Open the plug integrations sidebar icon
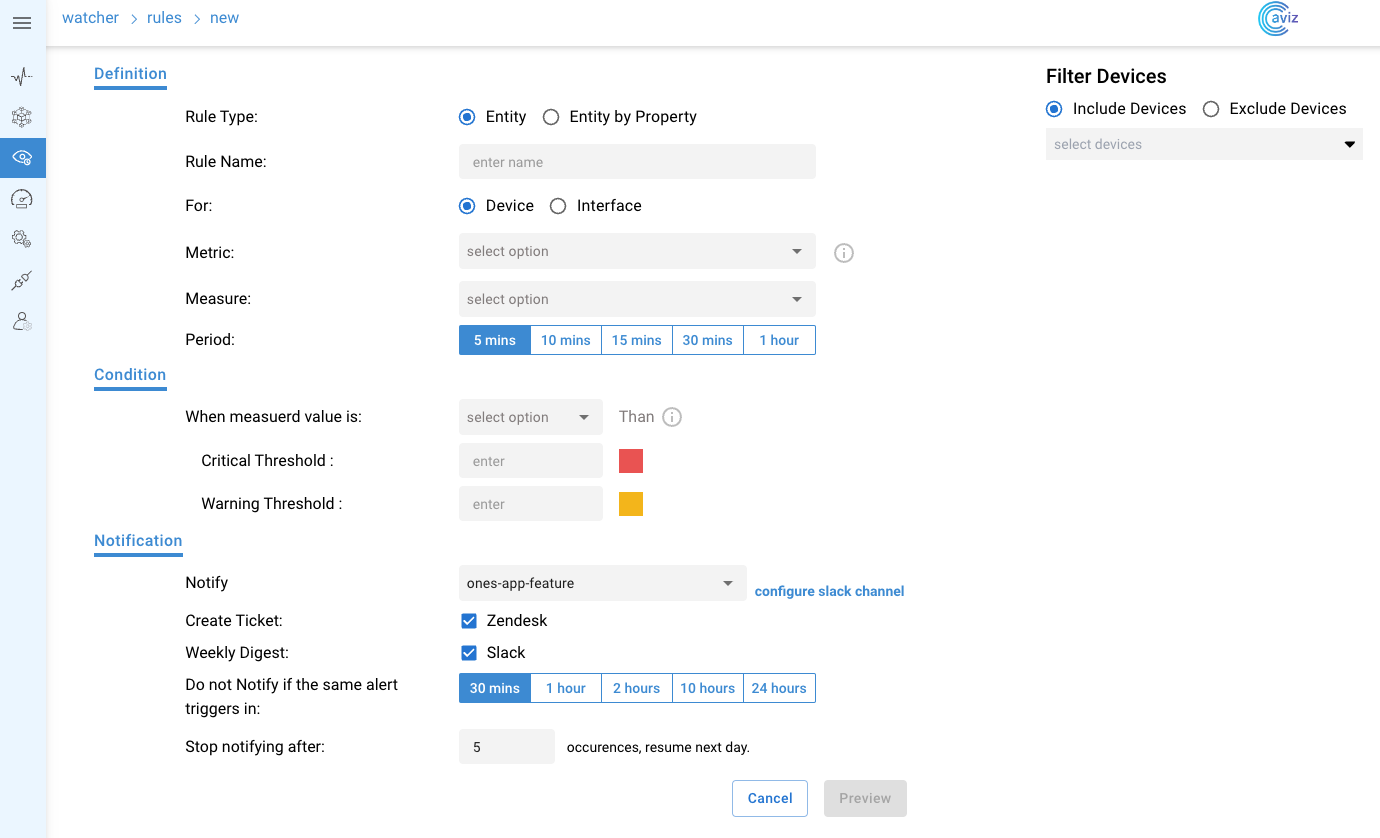The height and width of the screenshot is (838, 1380). pyautogui.click(x=22, y=281)
